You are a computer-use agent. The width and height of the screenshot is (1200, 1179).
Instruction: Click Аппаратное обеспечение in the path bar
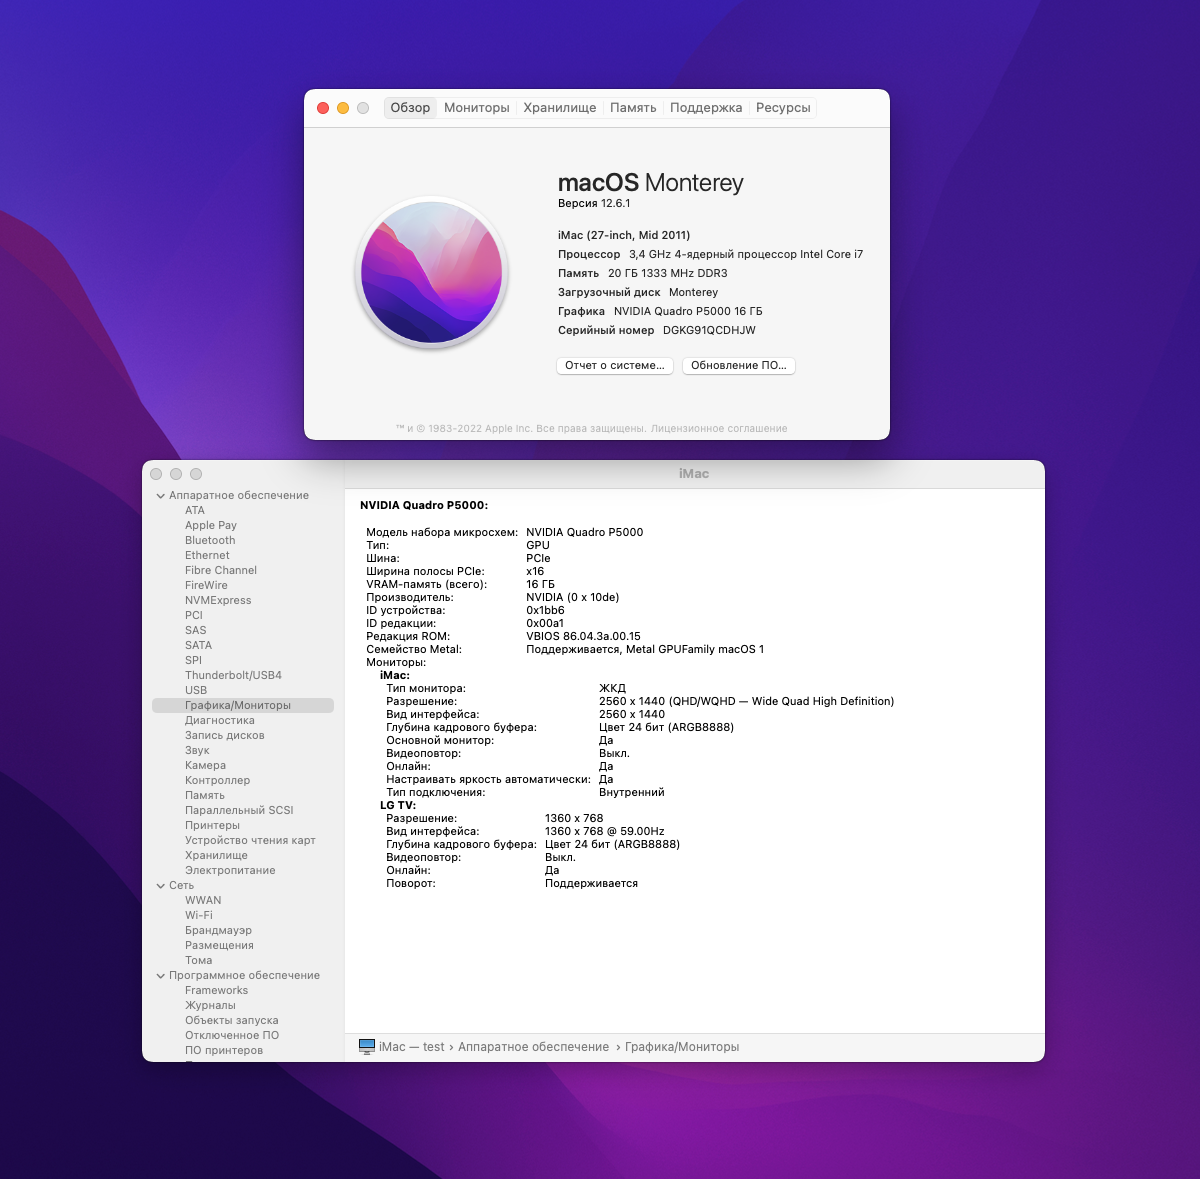point(533,1047)
